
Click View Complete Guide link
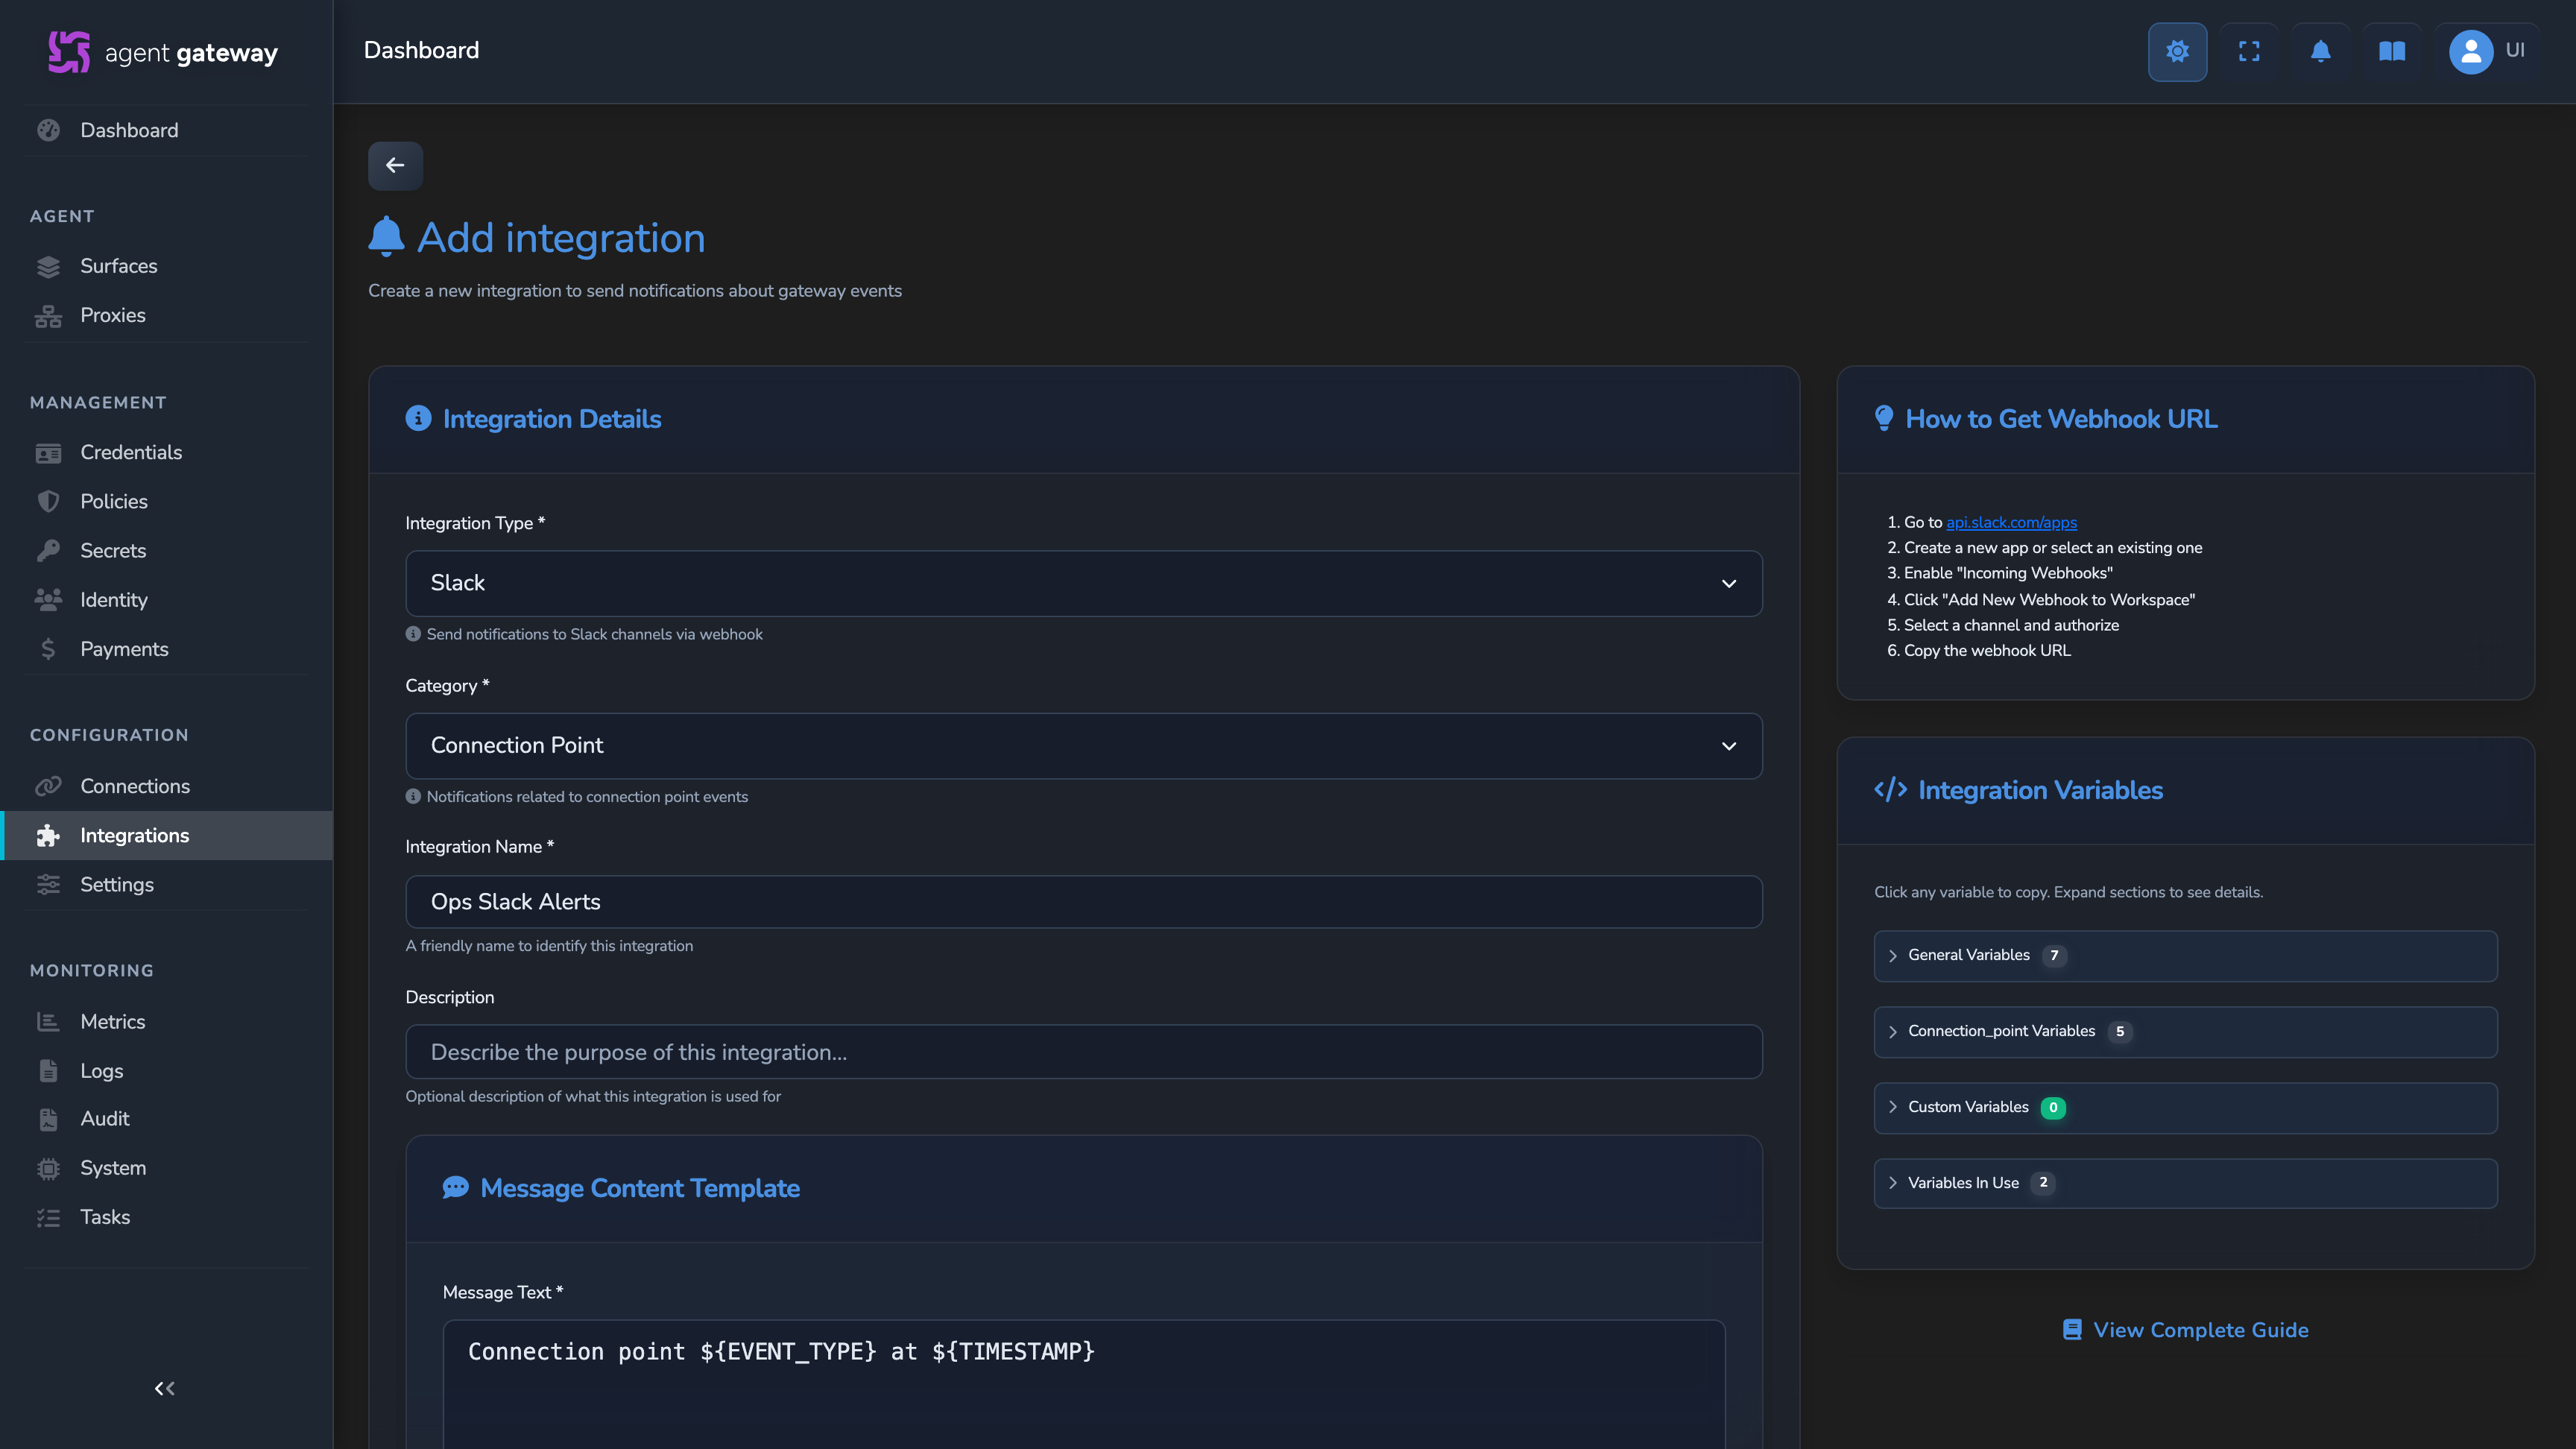2186,1330
